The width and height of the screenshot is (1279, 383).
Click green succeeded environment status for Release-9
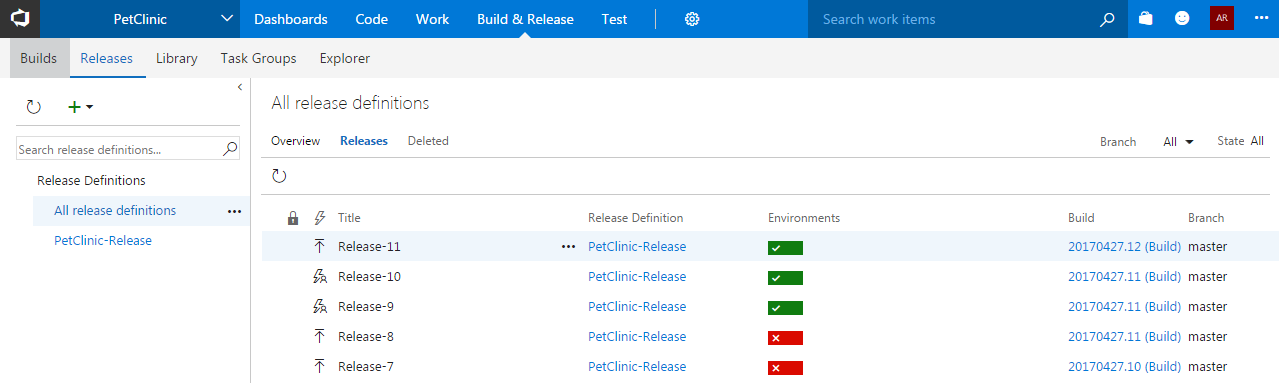pyautogui.click(x=785, y=308)
